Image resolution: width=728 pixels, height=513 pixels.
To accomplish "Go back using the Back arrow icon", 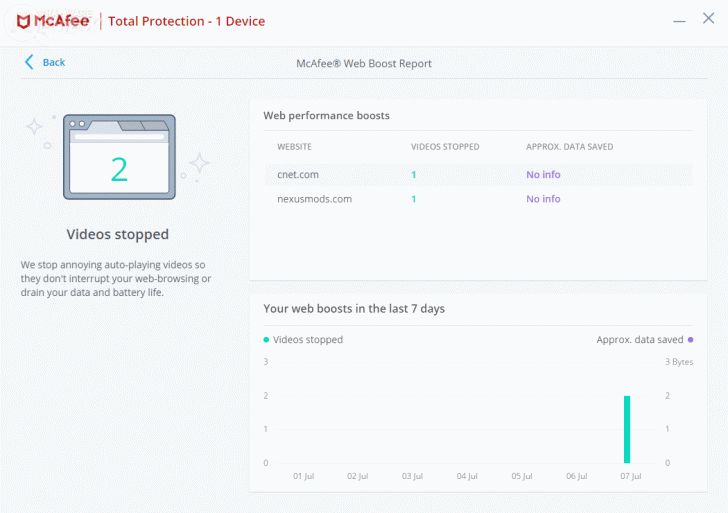I will point(29,62).
